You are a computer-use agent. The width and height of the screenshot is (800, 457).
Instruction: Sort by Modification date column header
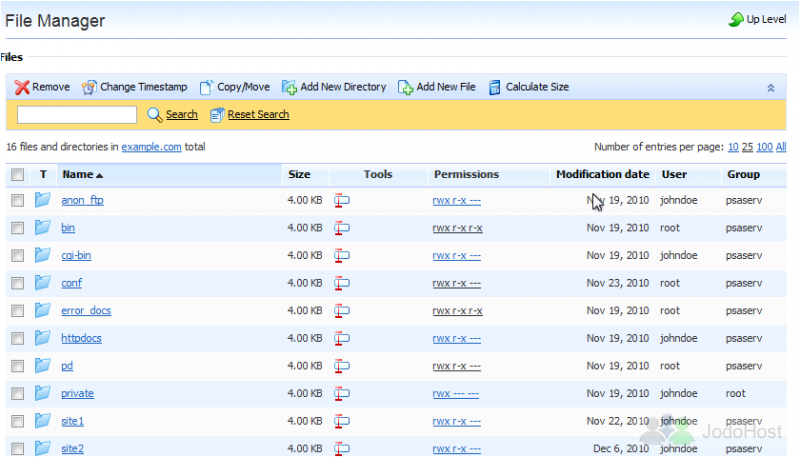(x=603, y=174)
